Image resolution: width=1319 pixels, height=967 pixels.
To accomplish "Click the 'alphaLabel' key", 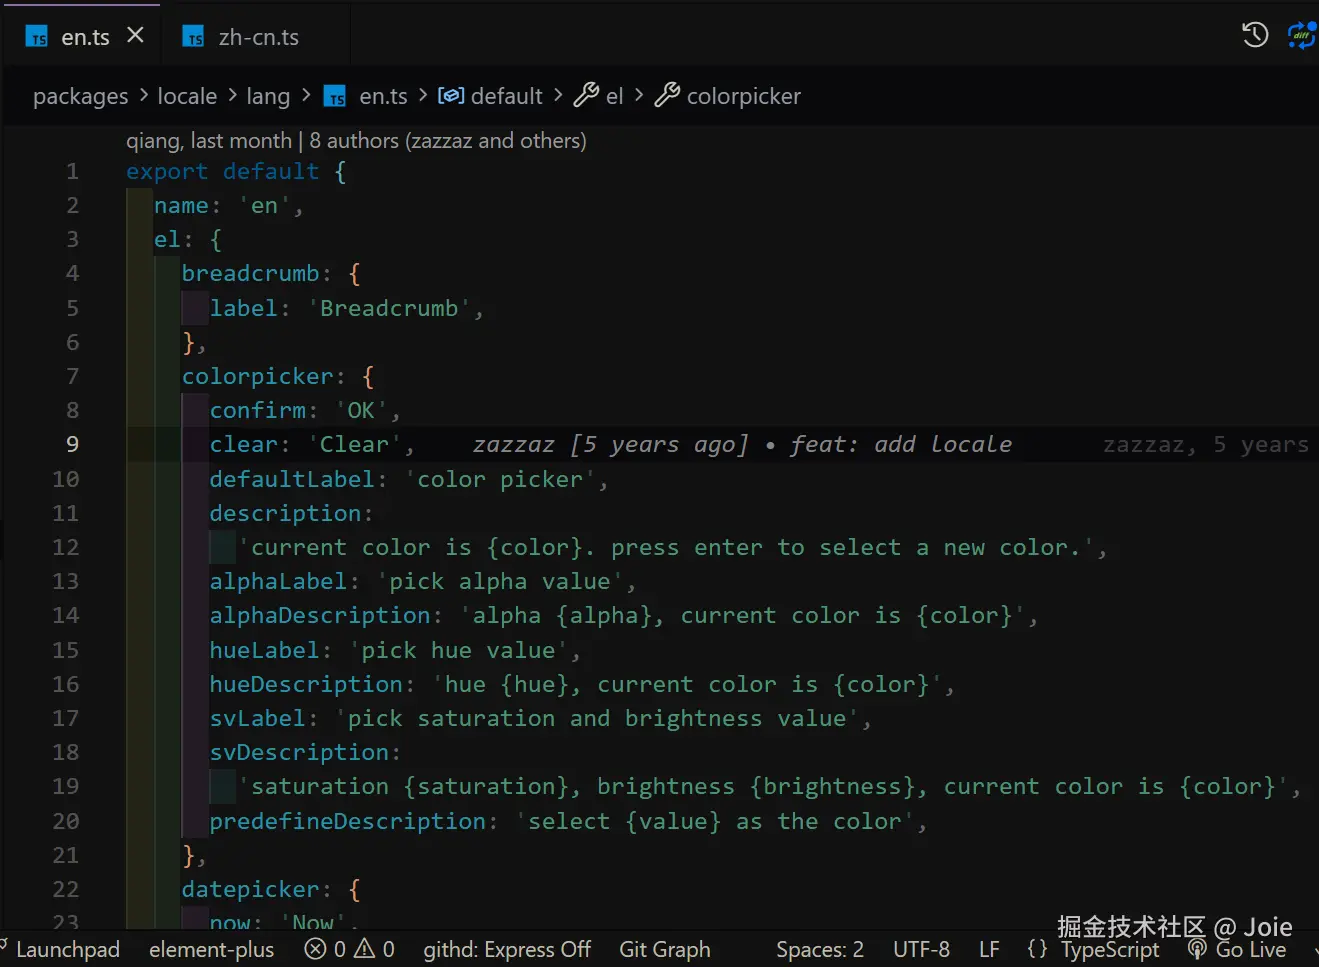I will 278,581.
